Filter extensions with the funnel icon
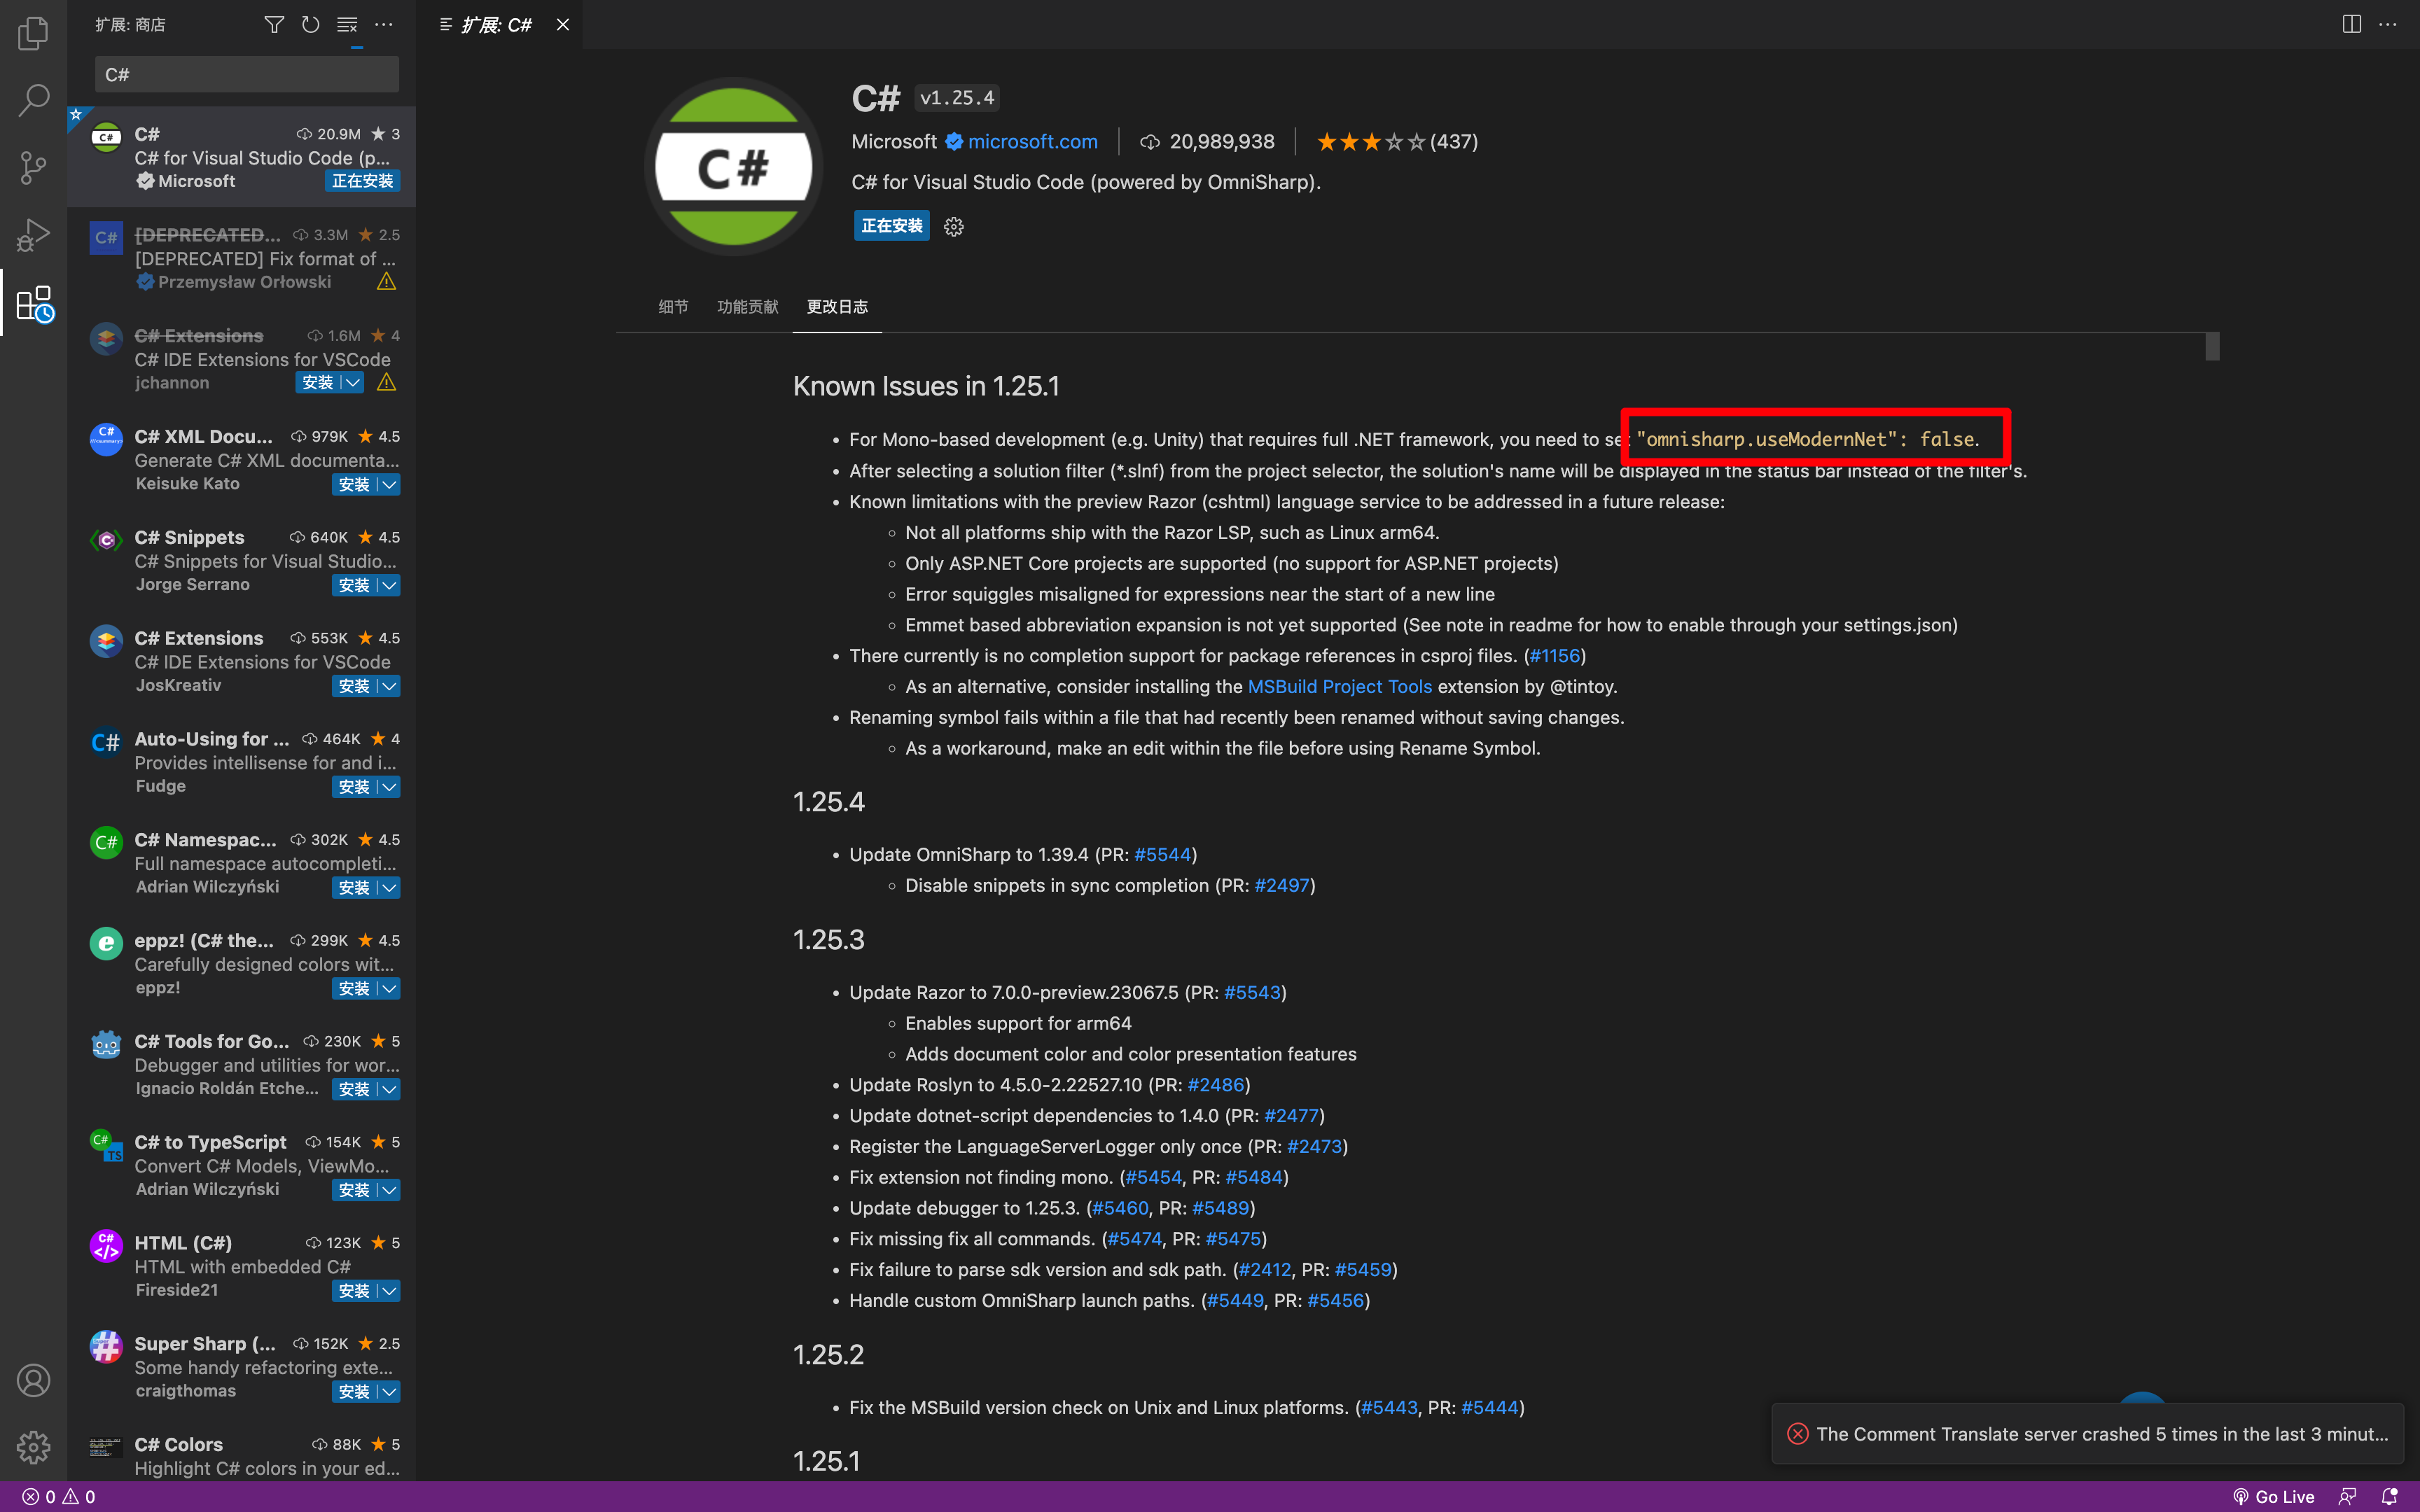Screen dimensions: 2420x1512 pos(274,24)
